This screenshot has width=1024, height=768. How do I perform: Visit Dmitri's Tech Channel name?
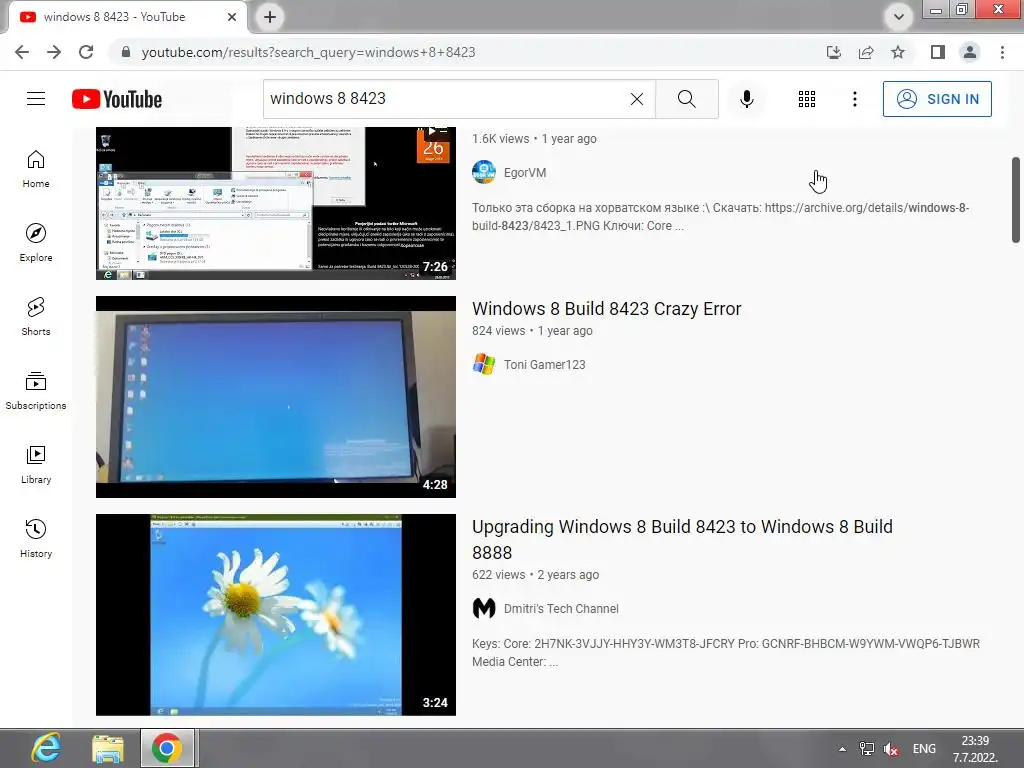pyautogui.click(x=561, y=609)
